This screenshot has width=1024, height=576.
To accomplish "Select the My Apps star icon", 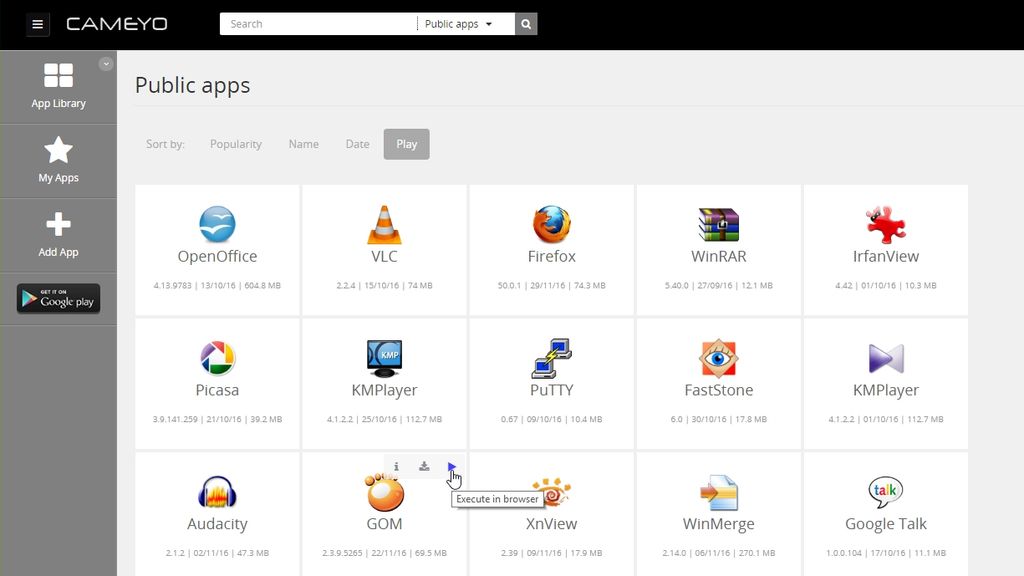I will pyautogui.click(x=59, y=150).
